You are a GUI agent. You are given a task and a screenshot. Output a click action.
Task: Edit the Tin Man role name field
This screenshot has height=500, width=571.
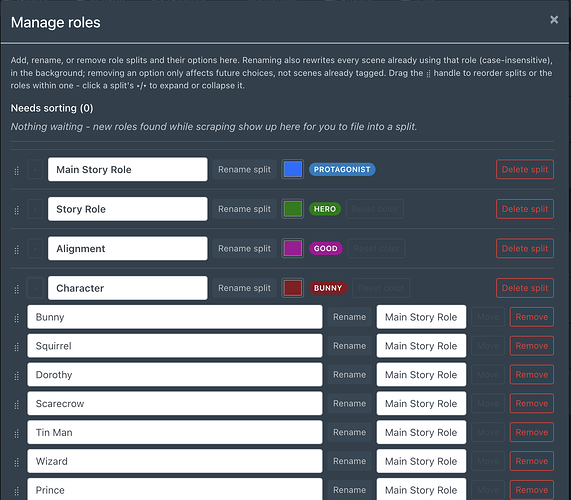[175, 432]
